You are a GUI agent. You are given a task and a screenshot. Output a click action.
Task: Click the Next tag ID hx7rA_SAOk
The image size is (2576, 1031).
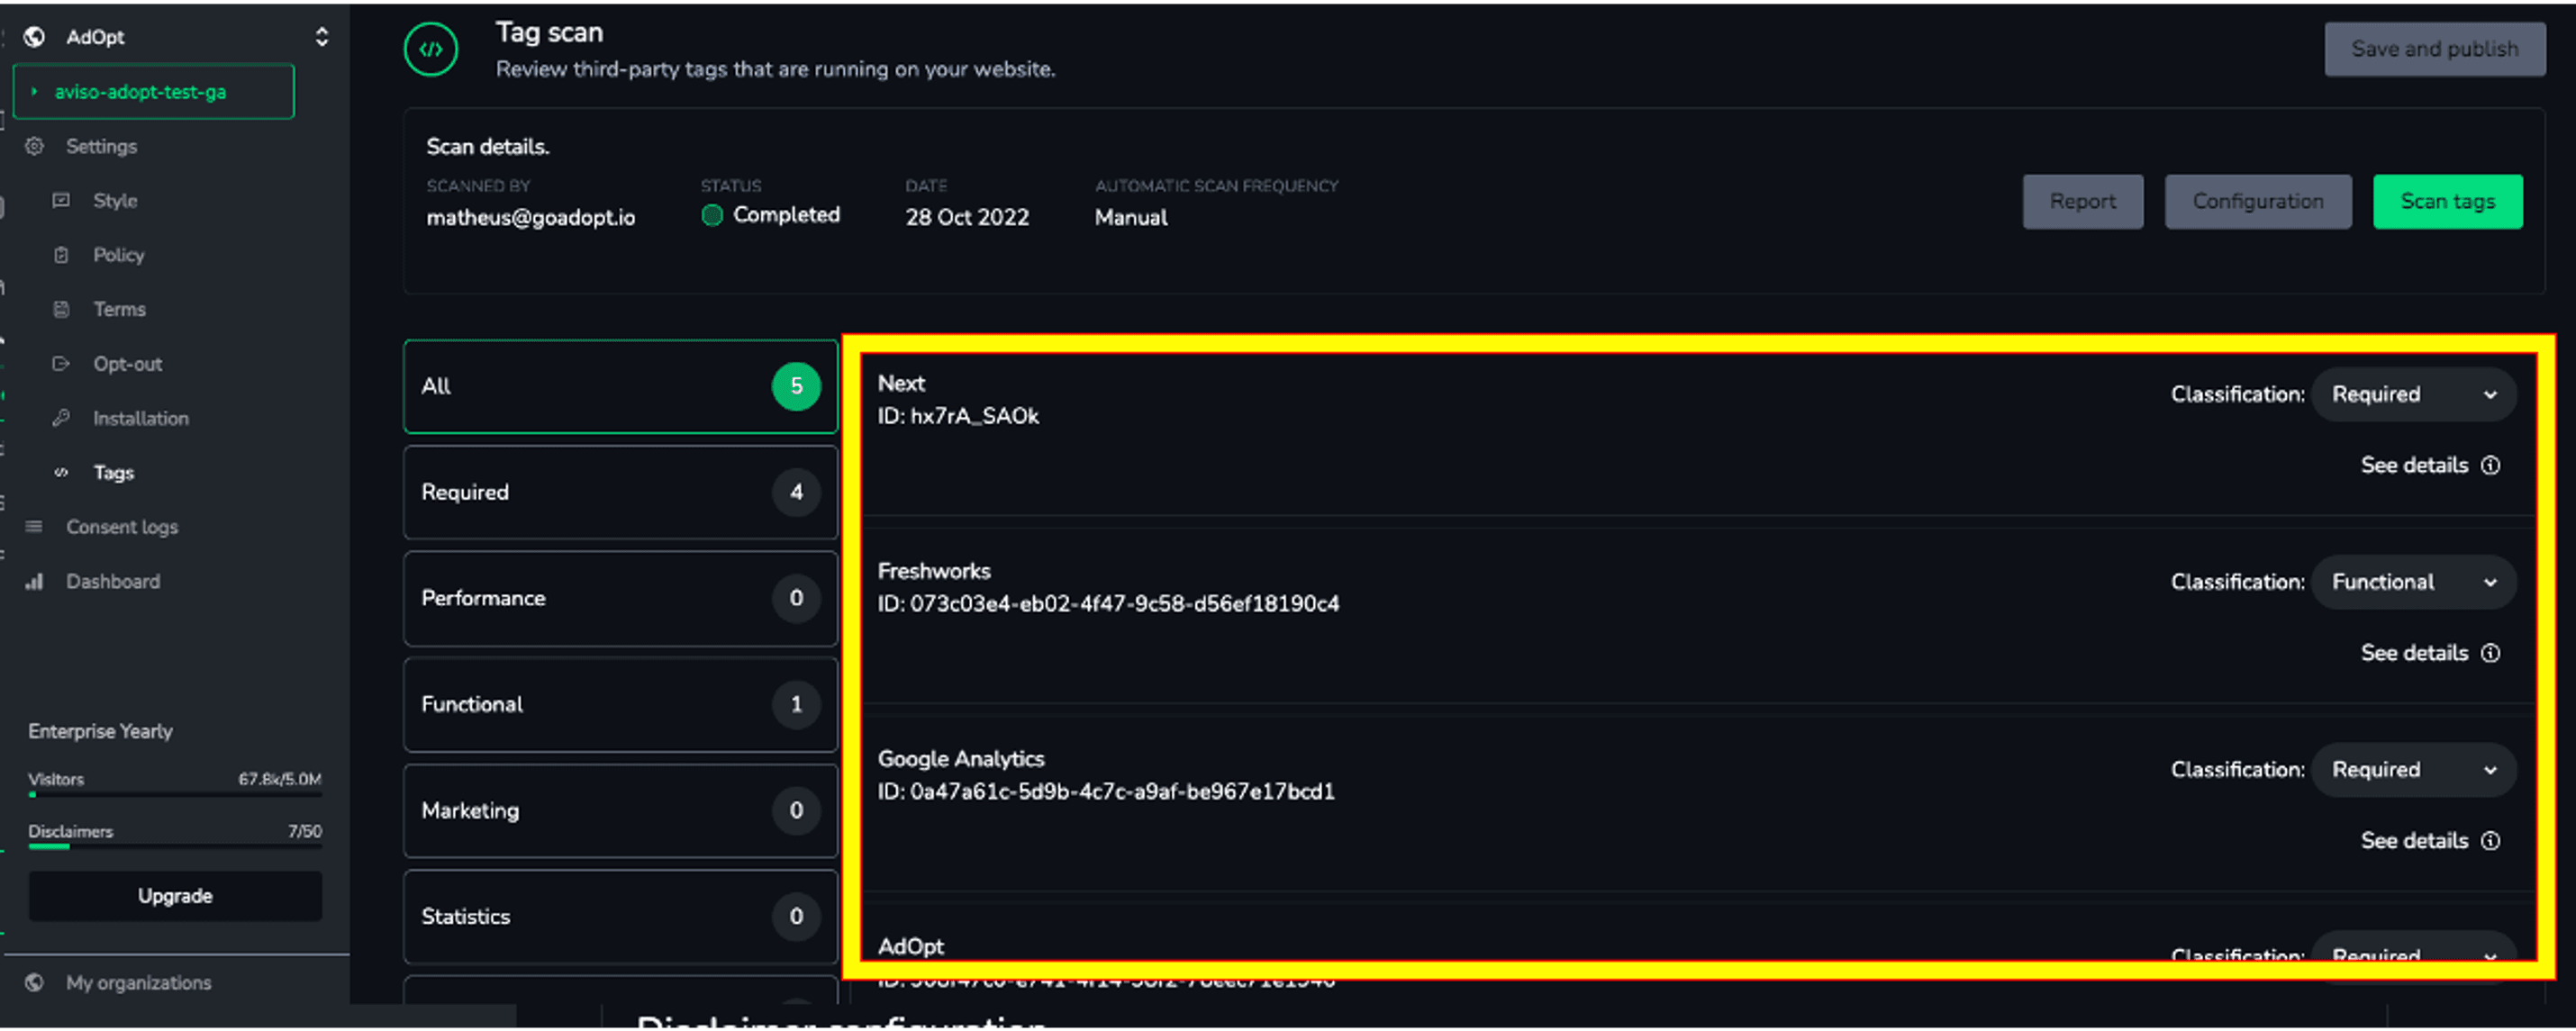coord(958,416)
